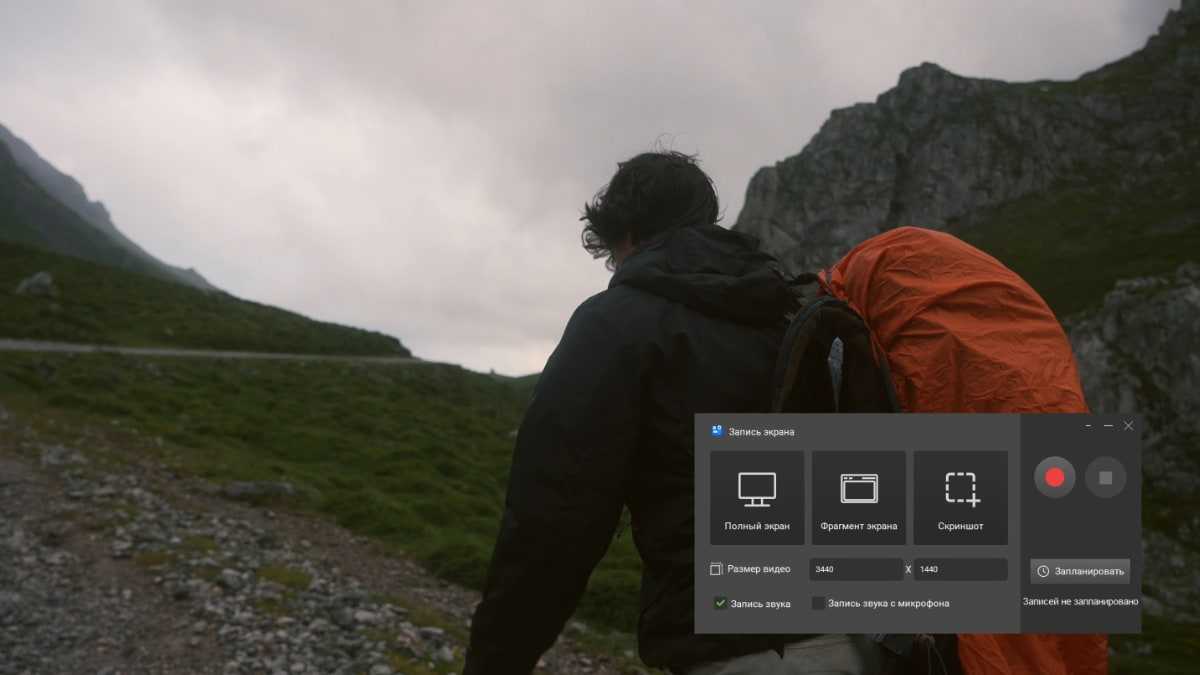The width and height of the screenshot is (1200, 675).
Task: Select the Полный экран monitor icon
Action: pos(757,489)
